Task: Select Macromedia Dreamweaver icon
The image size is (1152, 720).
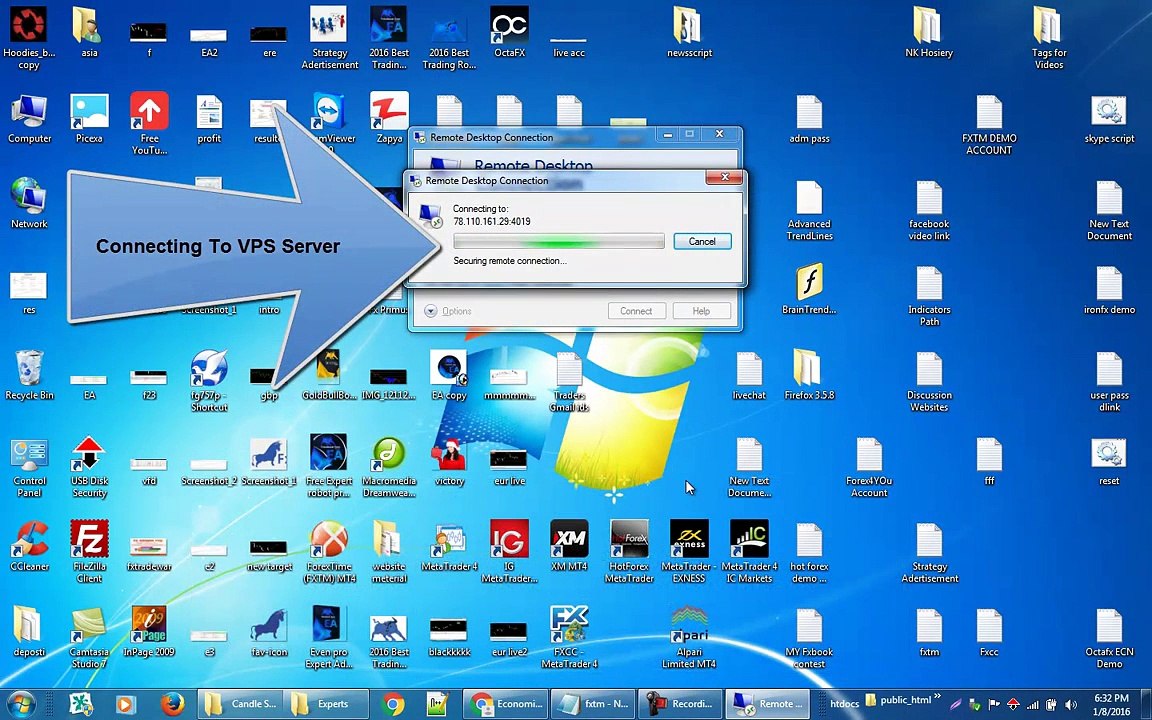Action: point(389,467)
